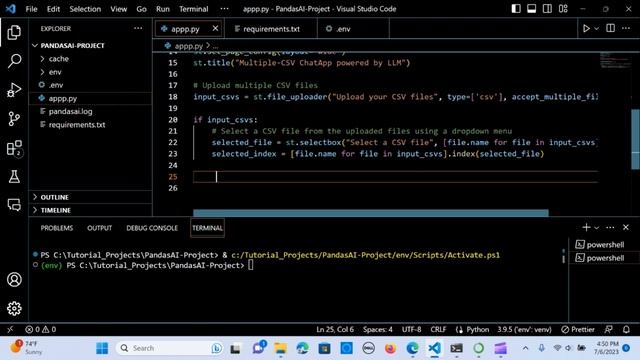The height and width of the screenshot is (360, 640).
Task: Open notifications bell in status bar
Action: (x=626, y=329)
